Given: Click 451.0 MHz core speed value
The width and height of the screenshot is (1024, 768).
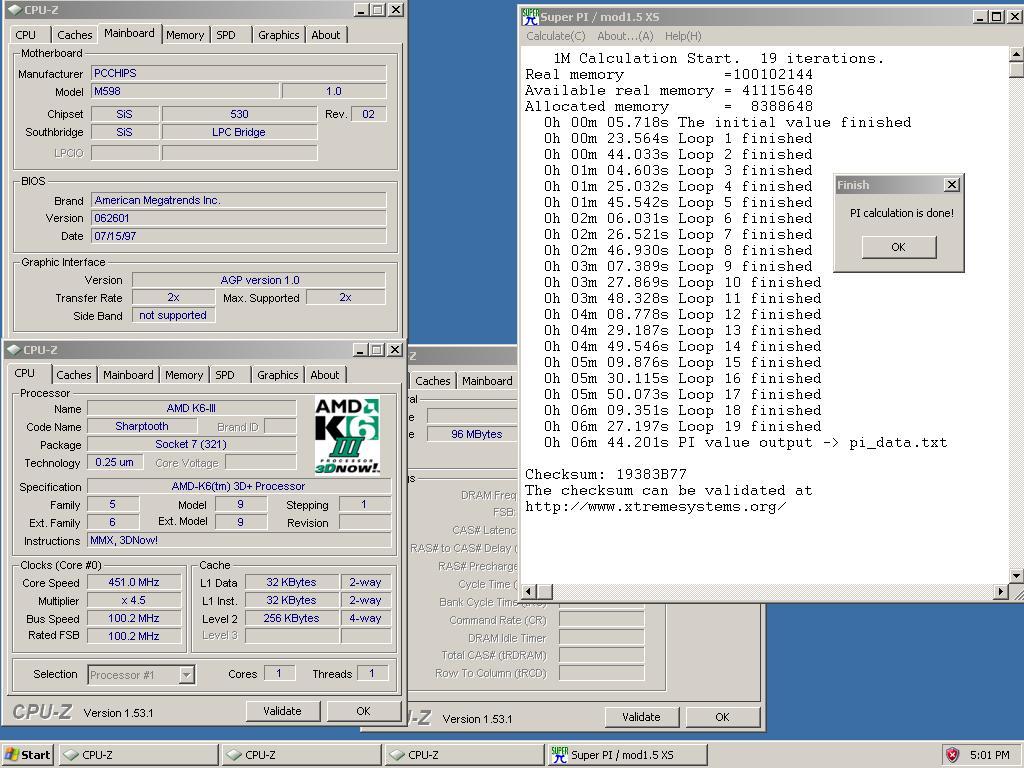Looking at the screenshot, I should pos(134,582).
